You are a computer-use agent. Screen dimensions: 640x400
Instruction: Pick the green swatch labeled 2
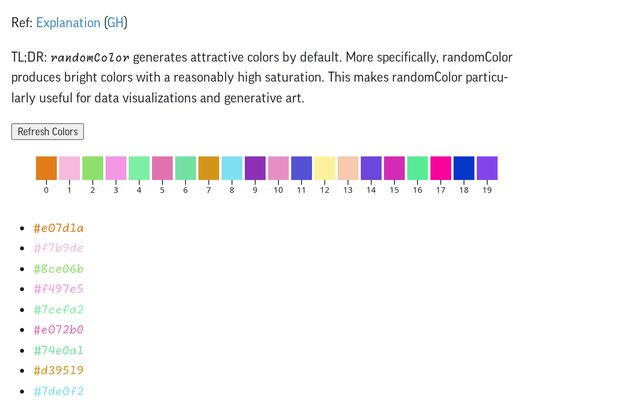(93, 168)
